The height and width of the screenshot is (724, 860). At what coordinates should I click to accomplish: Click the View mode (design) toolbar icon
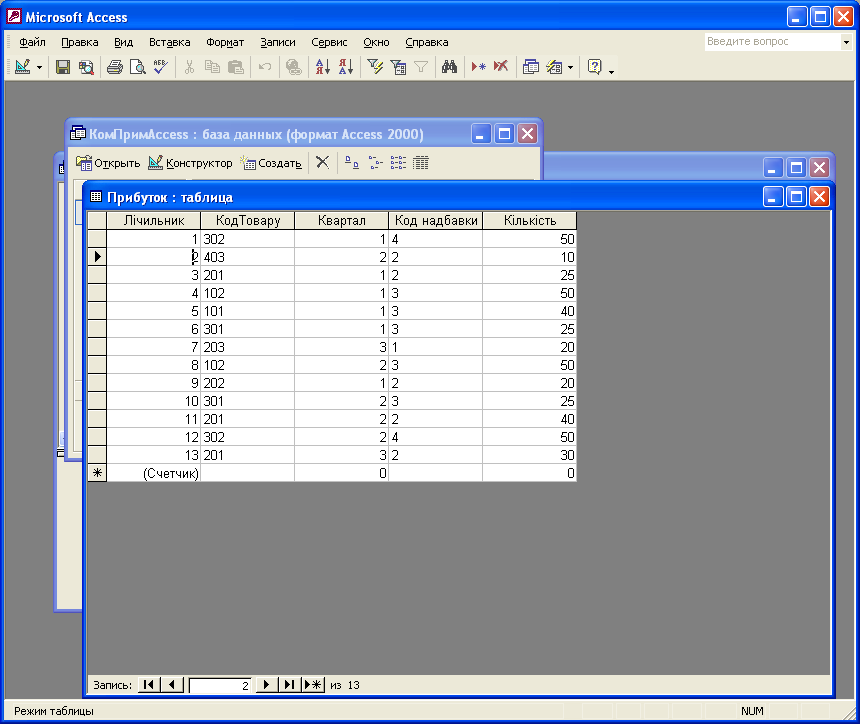click(x=22, y=67)
